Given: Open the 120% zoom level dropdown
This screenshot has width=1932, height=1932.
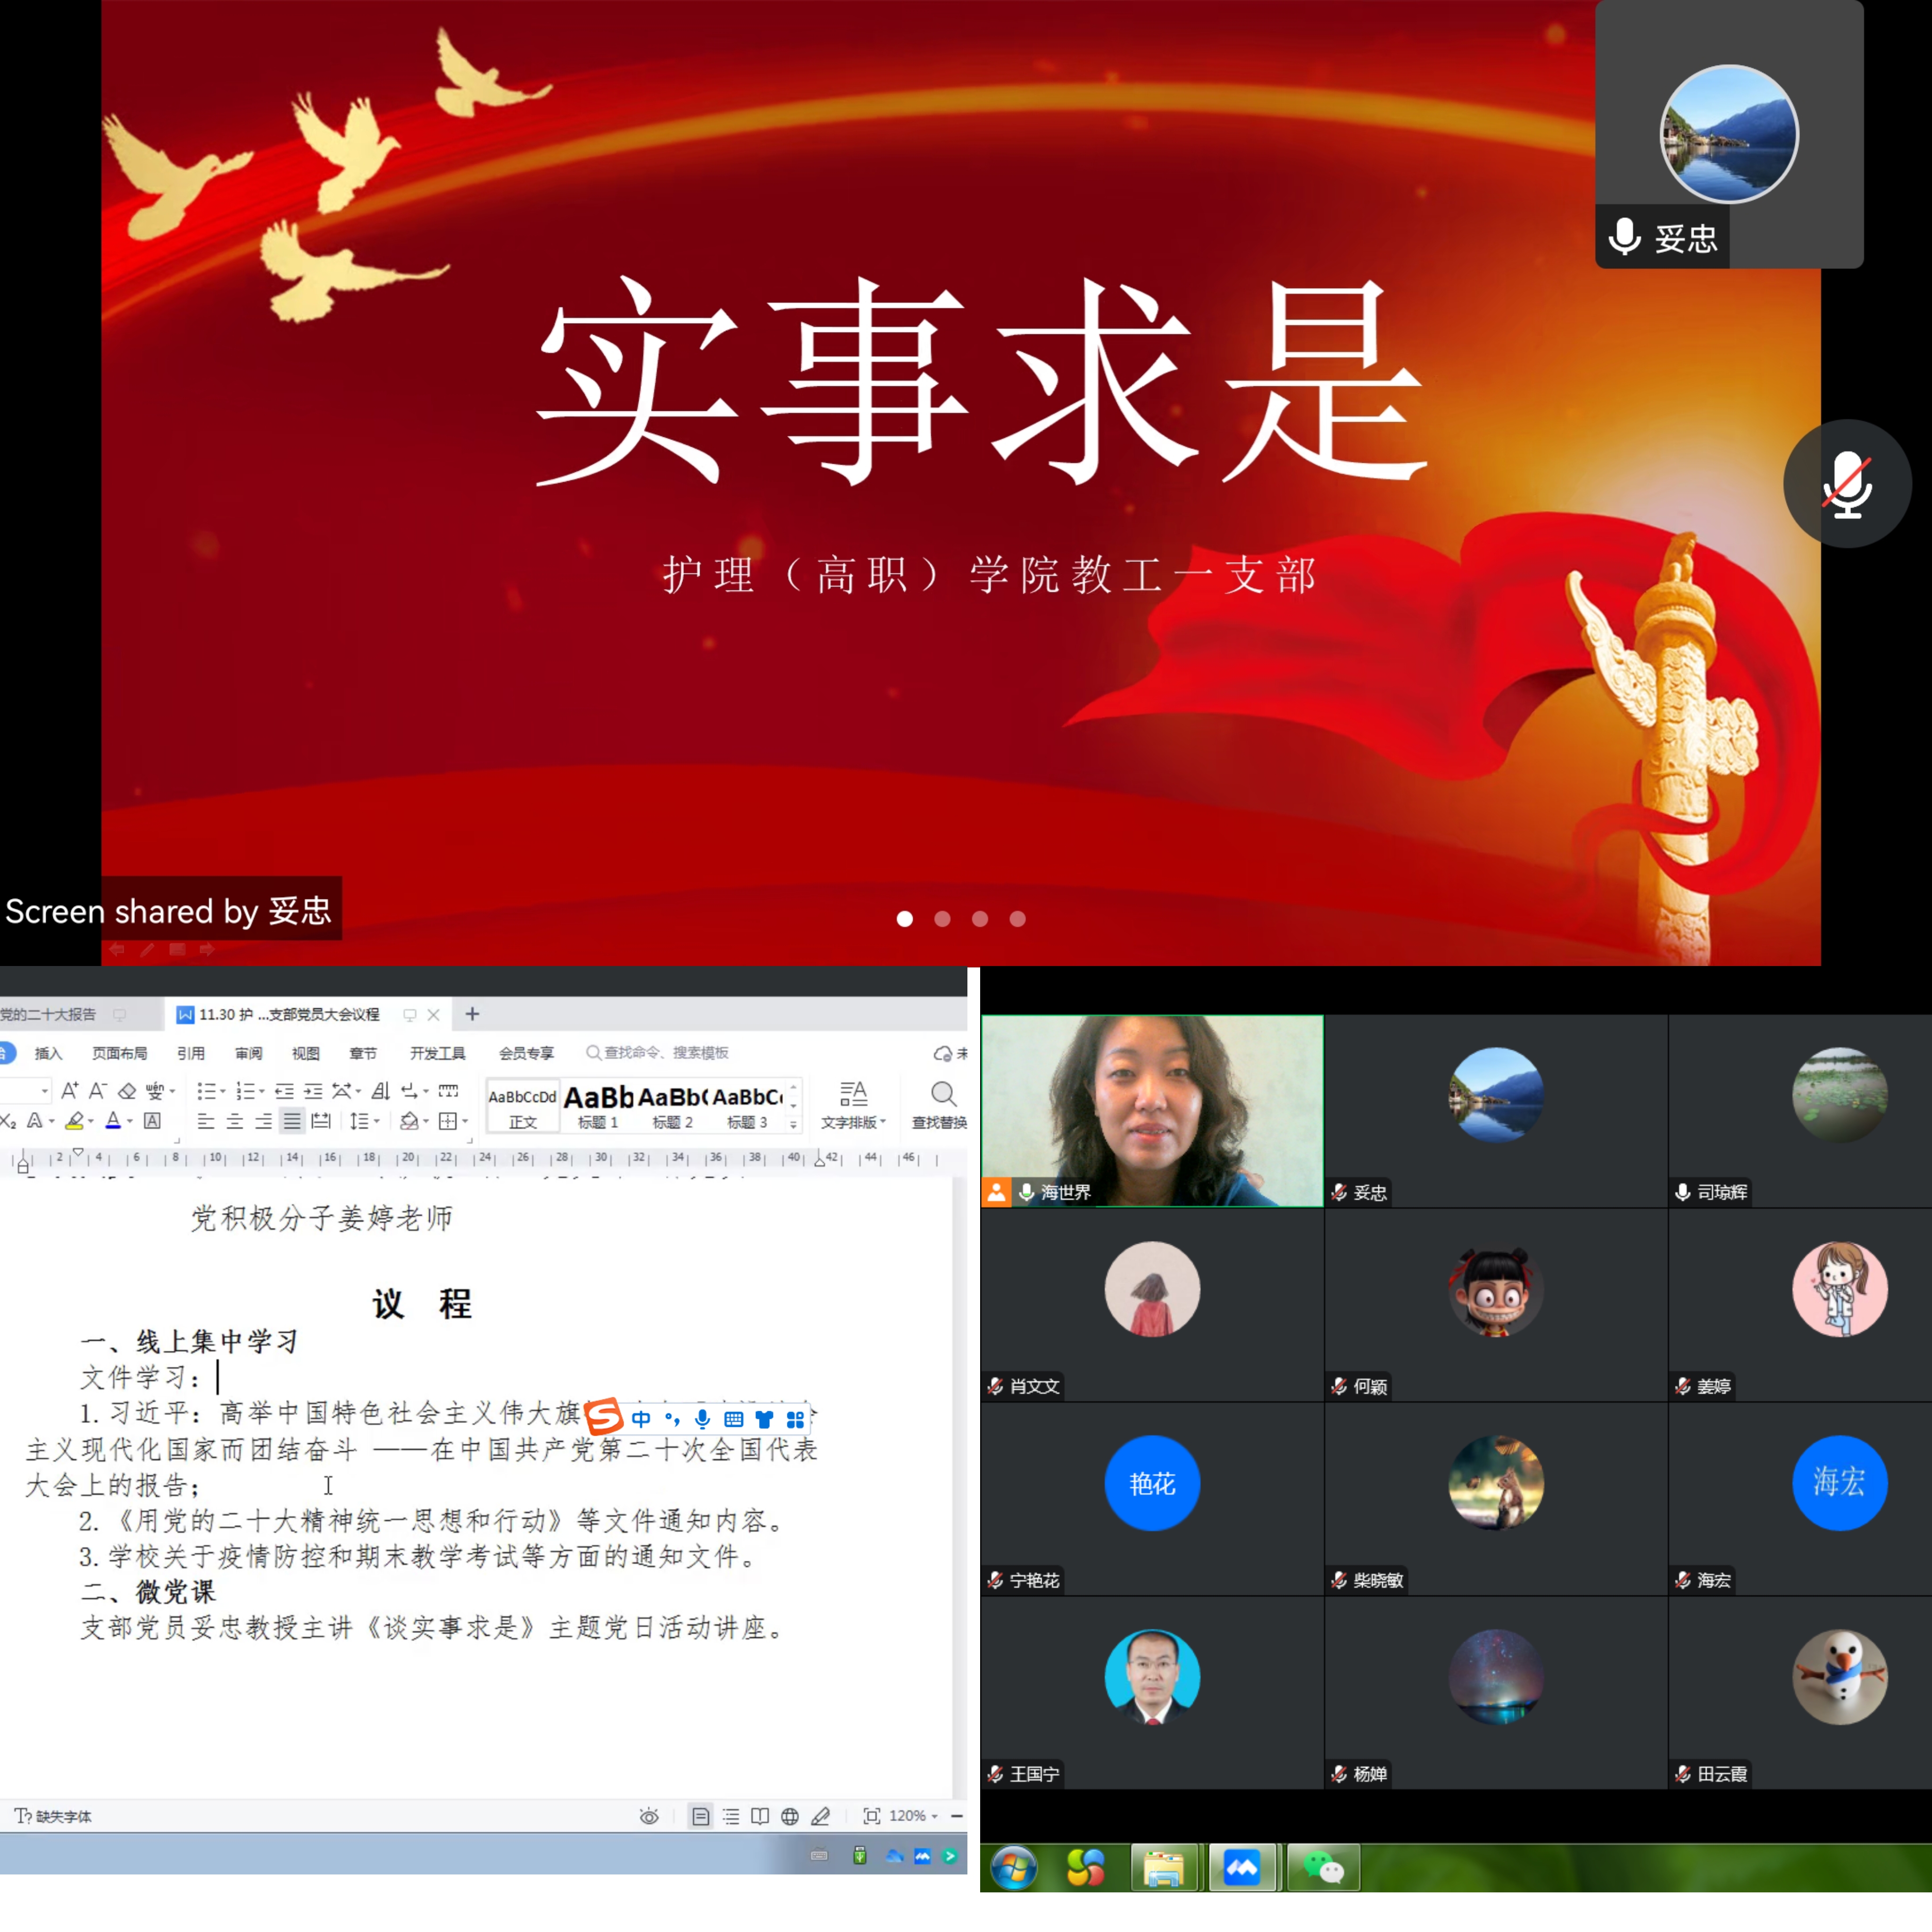Looking at the screenshot, I should click(914, 1816).
